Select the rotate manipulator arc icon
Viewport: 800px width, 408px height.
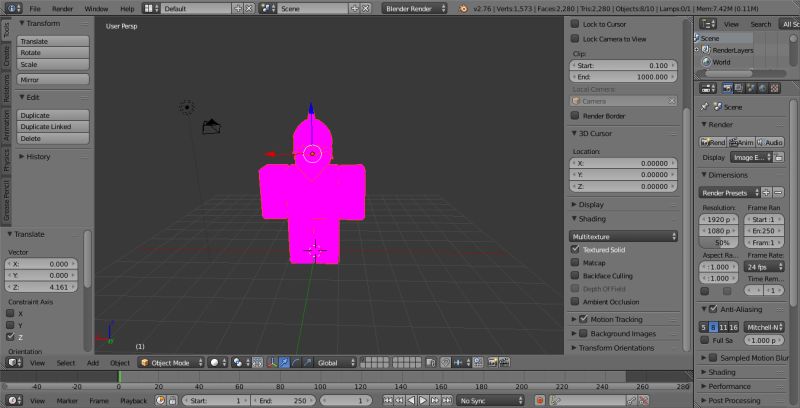296,363
